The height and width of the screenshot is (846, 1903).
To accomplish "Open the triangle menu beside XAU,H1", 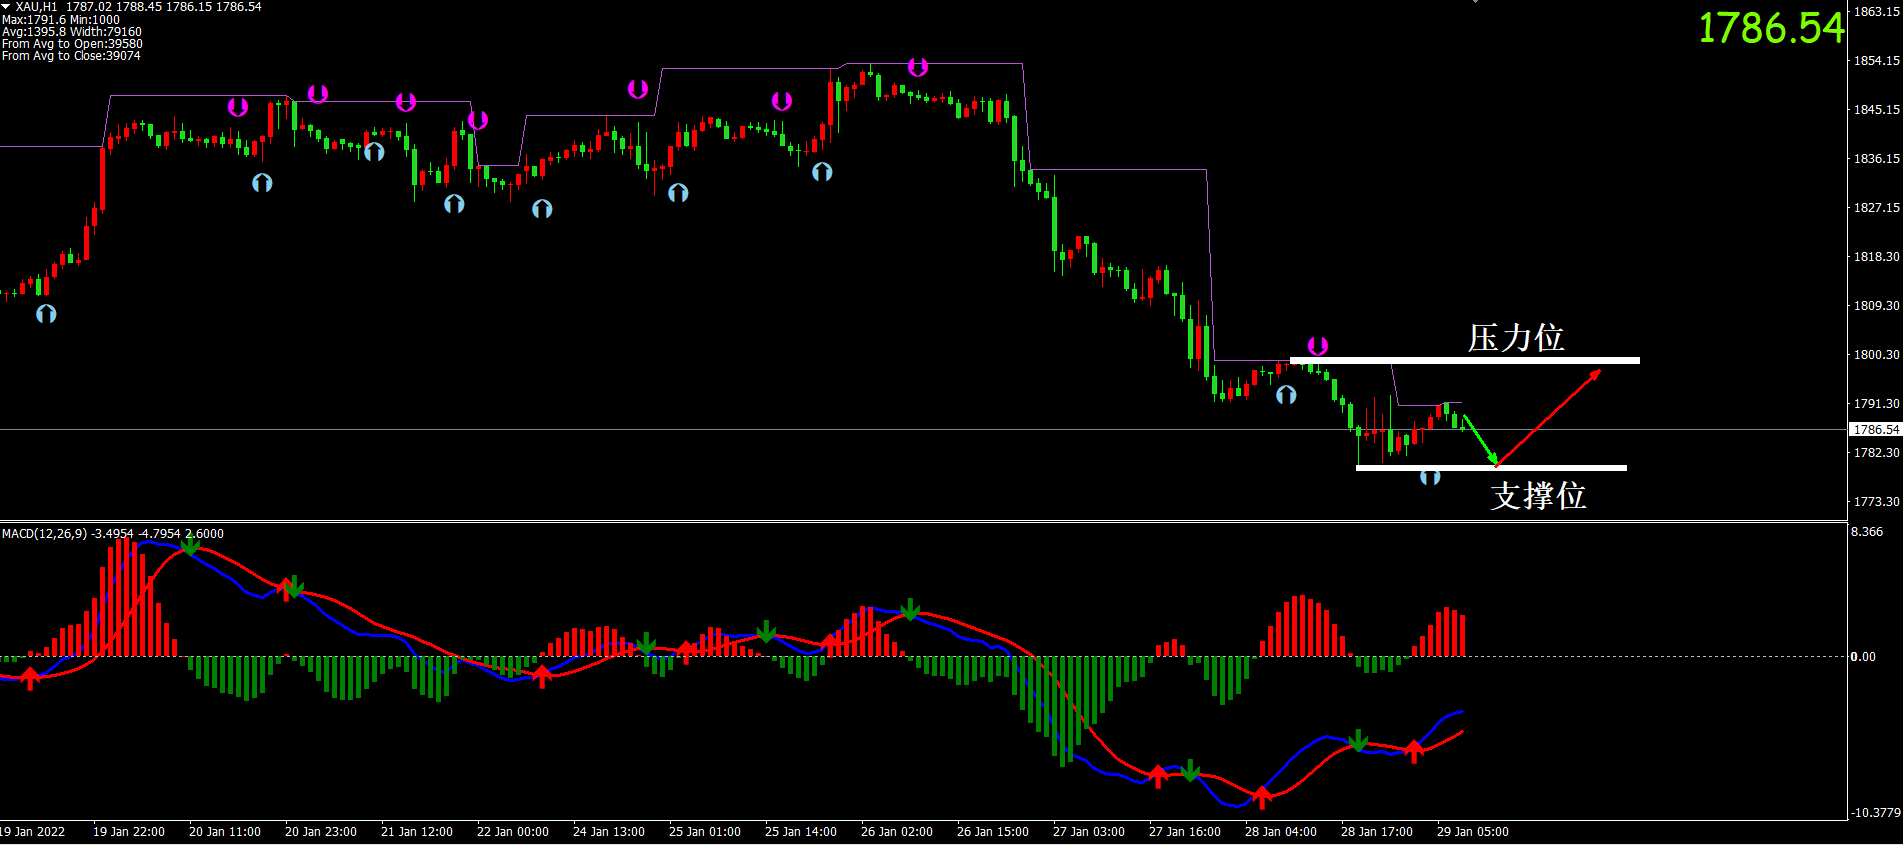I will [x=6, y=7].
